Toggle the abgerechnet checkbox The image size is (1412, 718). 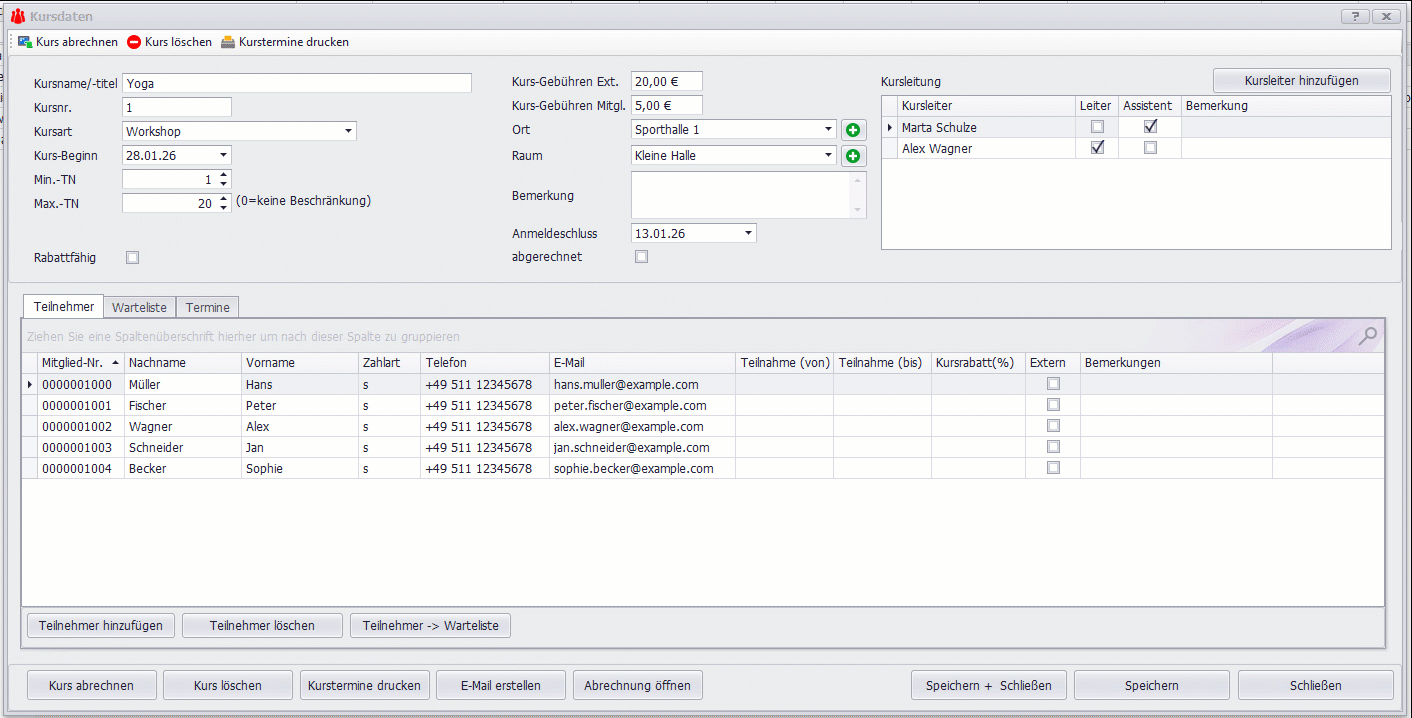642,257
